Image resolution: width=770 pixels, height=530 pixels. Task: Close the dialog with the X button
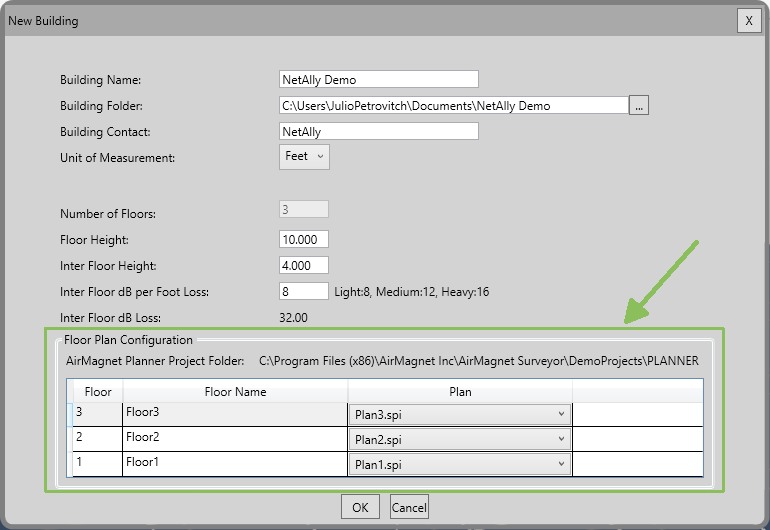tap(749, 21)
